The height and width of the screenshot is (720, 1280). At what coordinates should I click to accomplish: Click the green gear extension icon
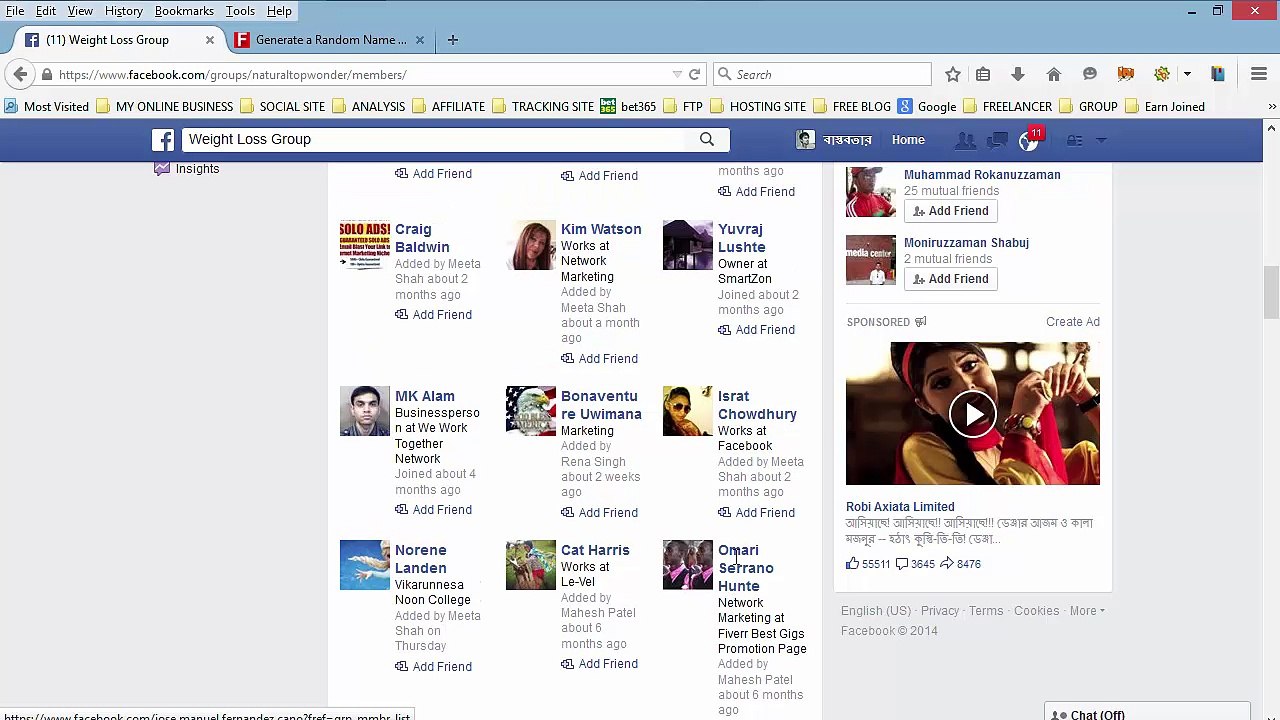1161,74
